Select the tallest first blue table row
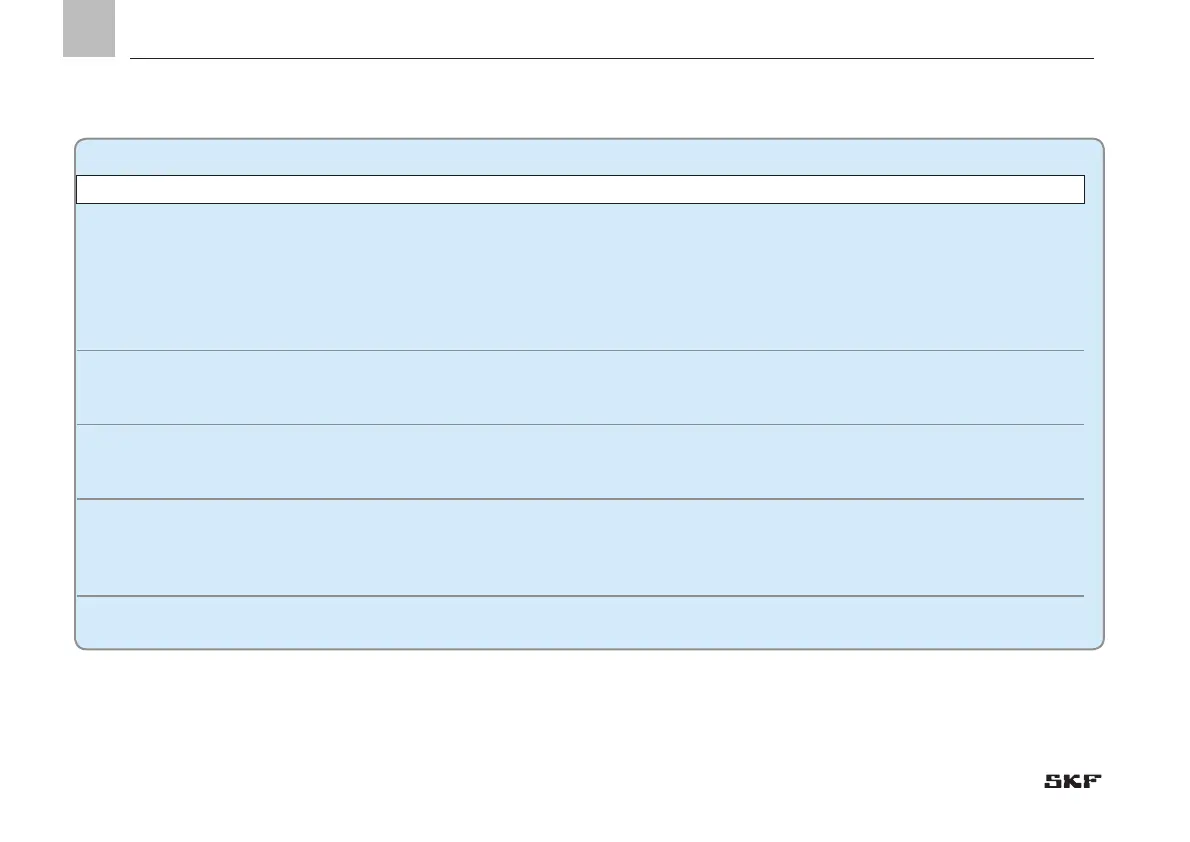 click(x=581, y=277)
